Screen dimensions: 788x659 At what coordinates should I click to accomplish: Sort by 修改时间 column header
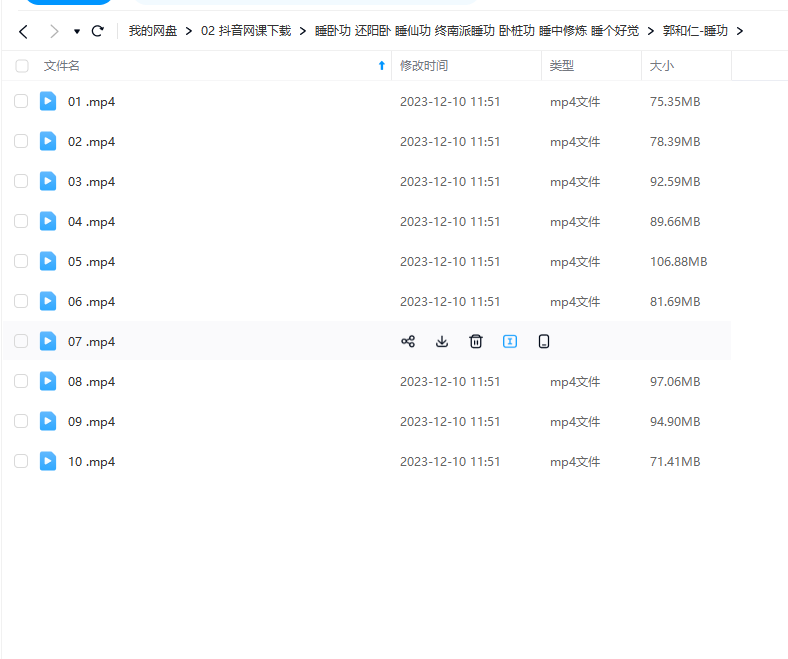[424, 66]
